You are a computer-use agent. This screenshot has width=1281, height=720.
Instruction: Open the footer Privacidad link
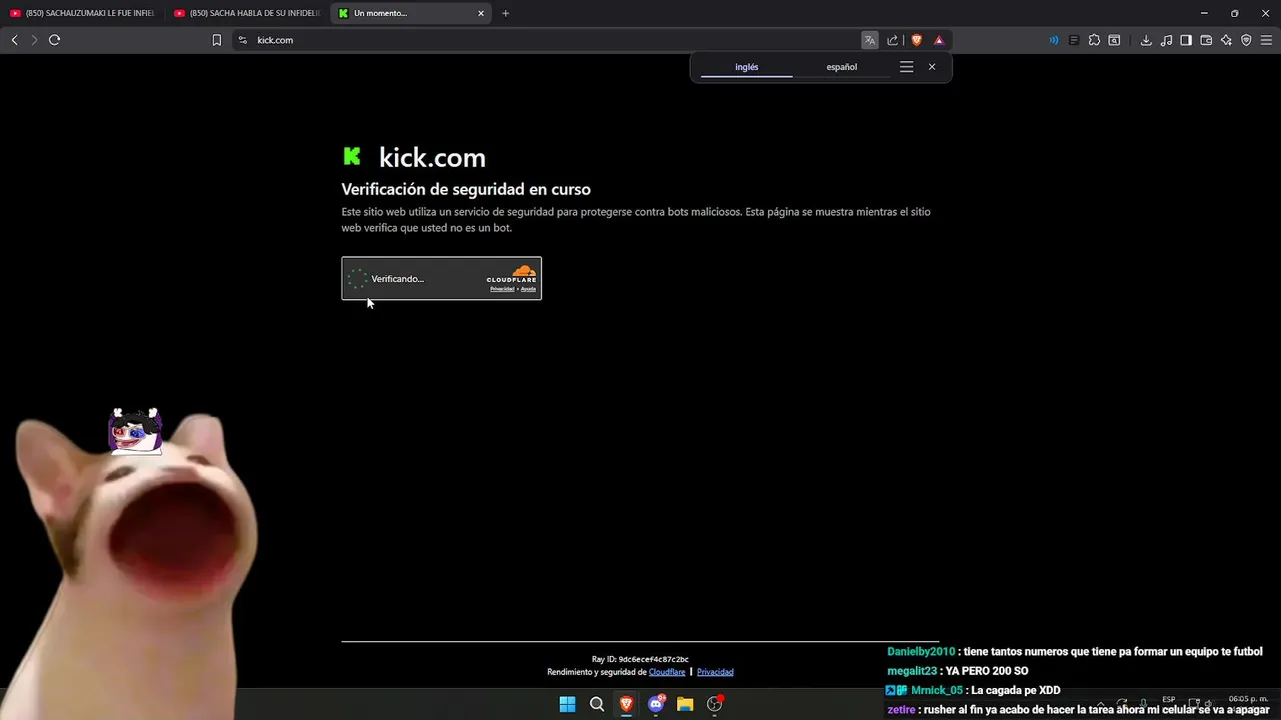coord(715,672)
